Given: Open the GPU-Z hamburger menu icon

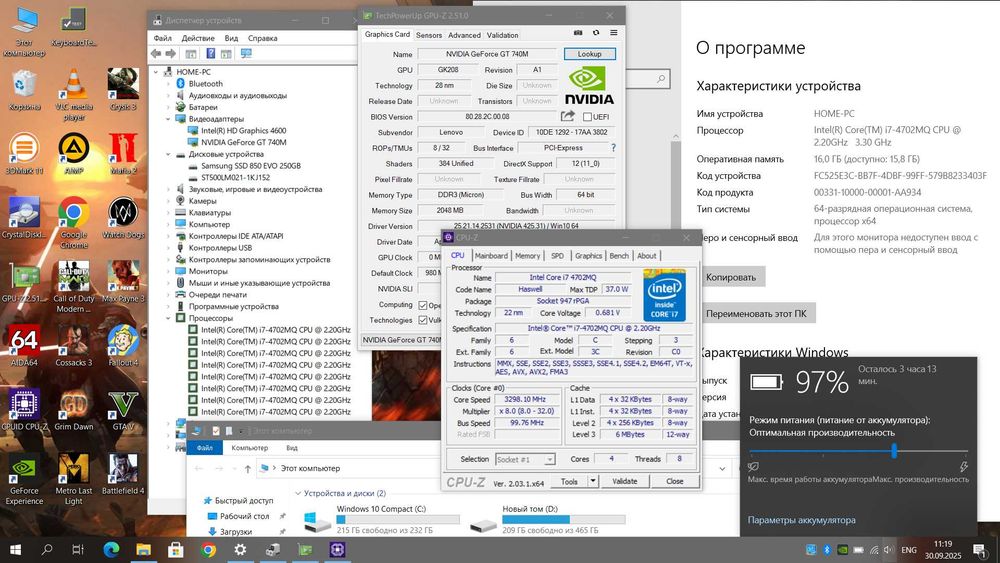Looking at the screenshot, I should [x=614, y=33].
